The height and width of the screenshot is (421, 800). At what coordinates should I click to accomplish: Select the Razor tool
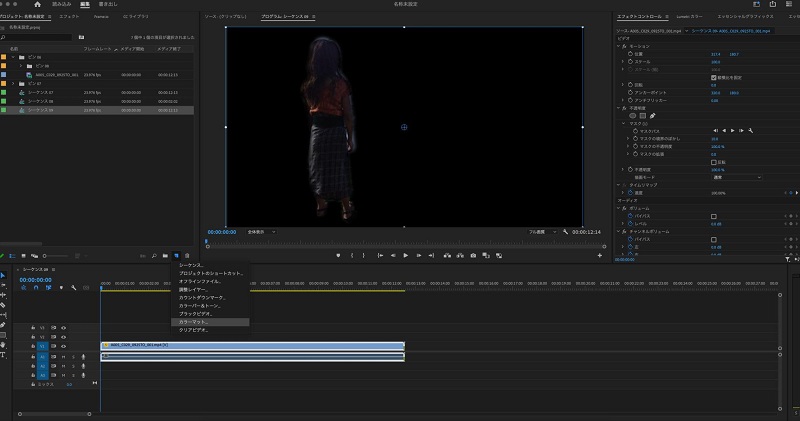[x=3, y=306]
